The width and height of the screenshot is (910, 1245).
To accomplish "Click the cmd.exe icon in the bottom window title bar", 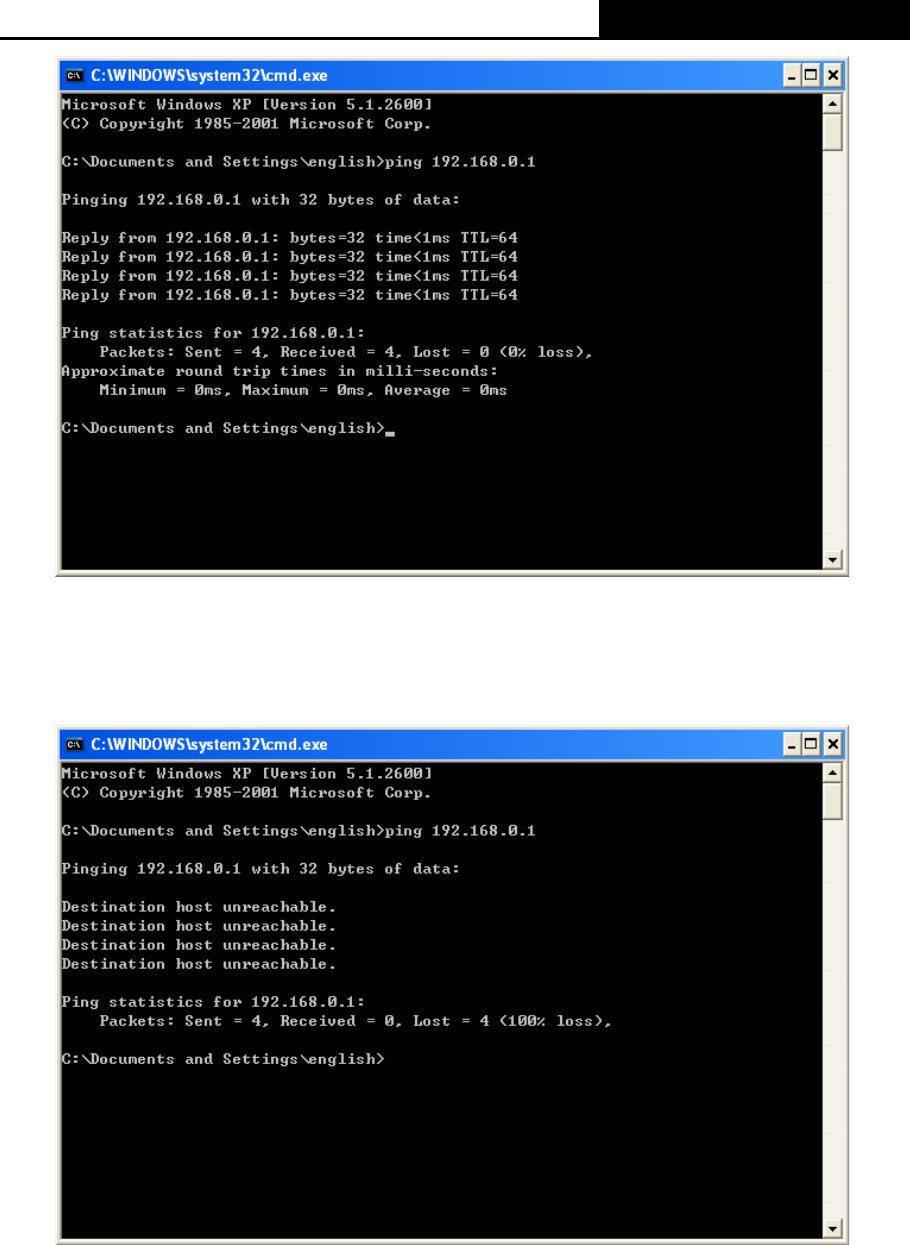I will pyautogui.click(x=74, y=744).
